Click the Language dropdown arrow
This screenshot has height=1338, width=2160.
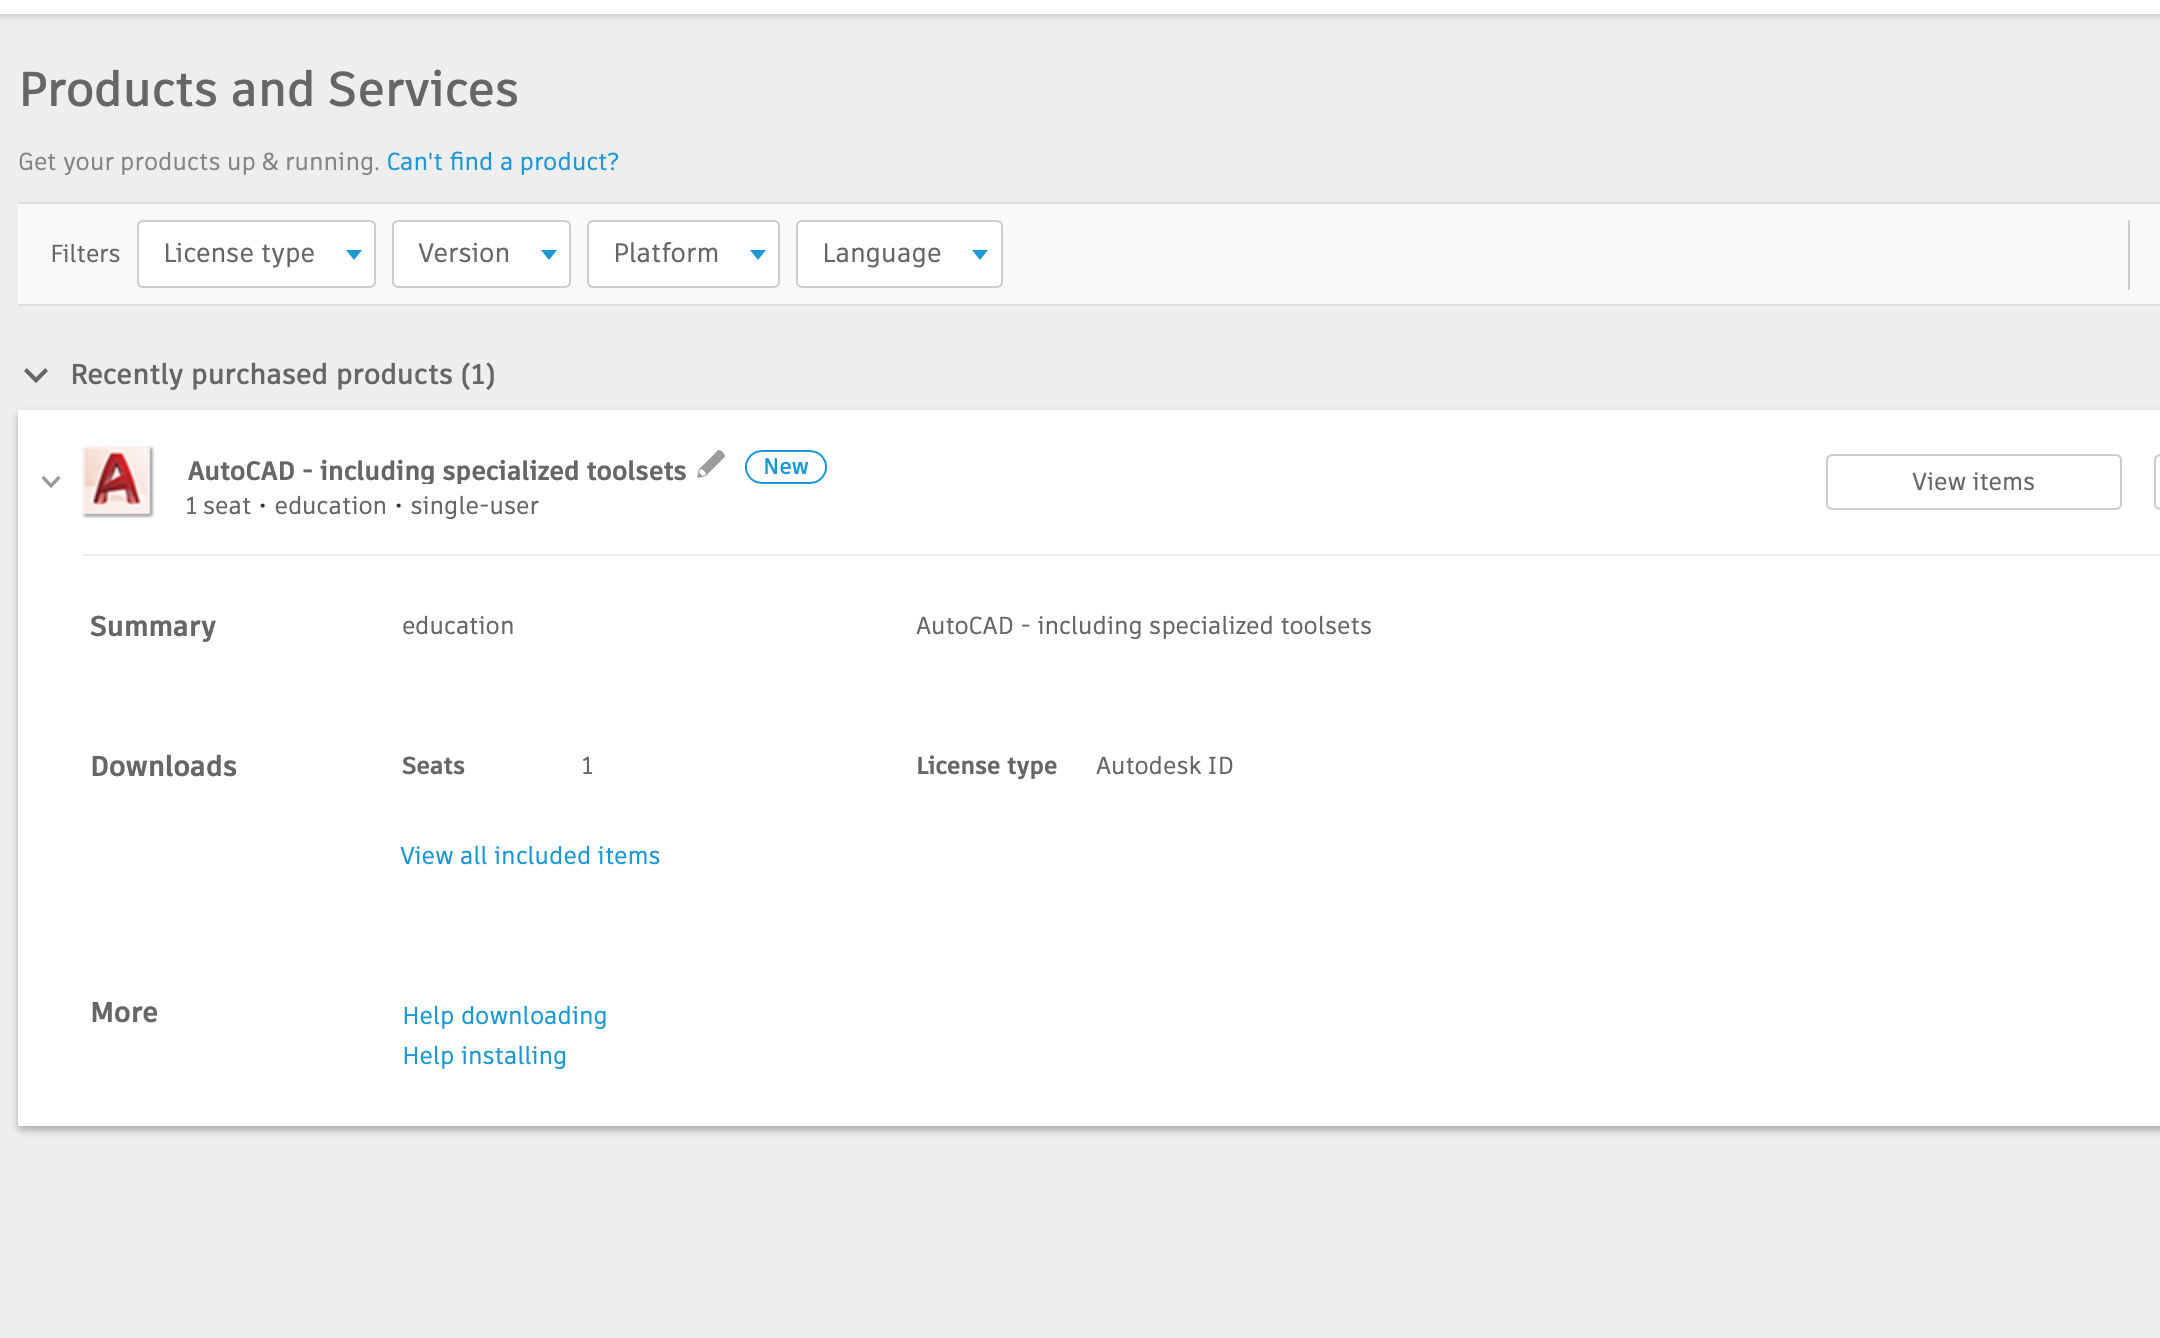[978, 253]
